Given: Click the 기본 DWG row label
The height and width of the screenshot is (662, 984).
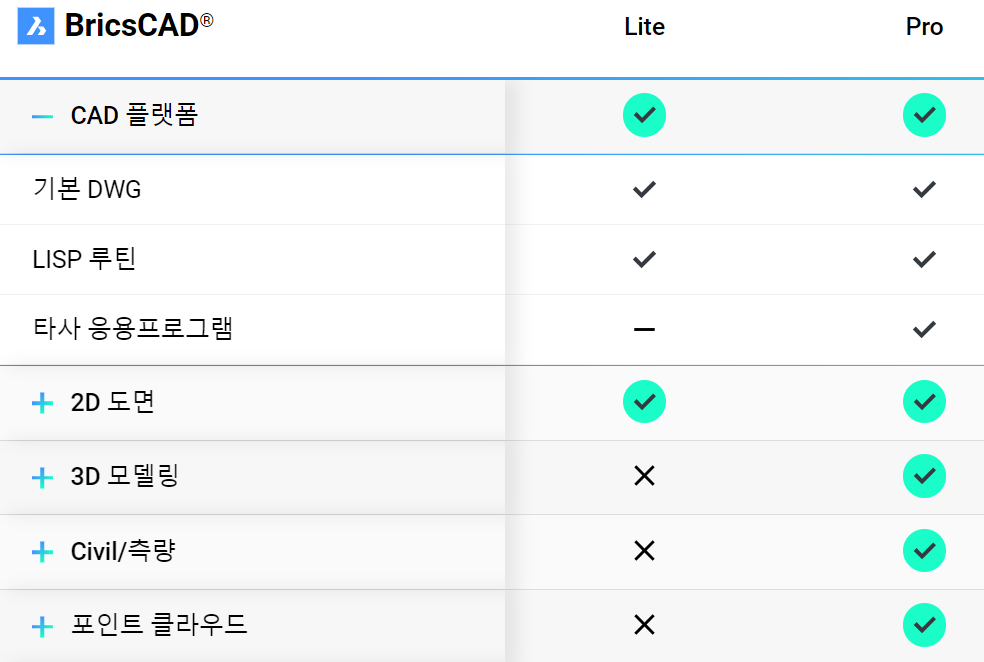Looking at the screenshot, I should 87,189.
